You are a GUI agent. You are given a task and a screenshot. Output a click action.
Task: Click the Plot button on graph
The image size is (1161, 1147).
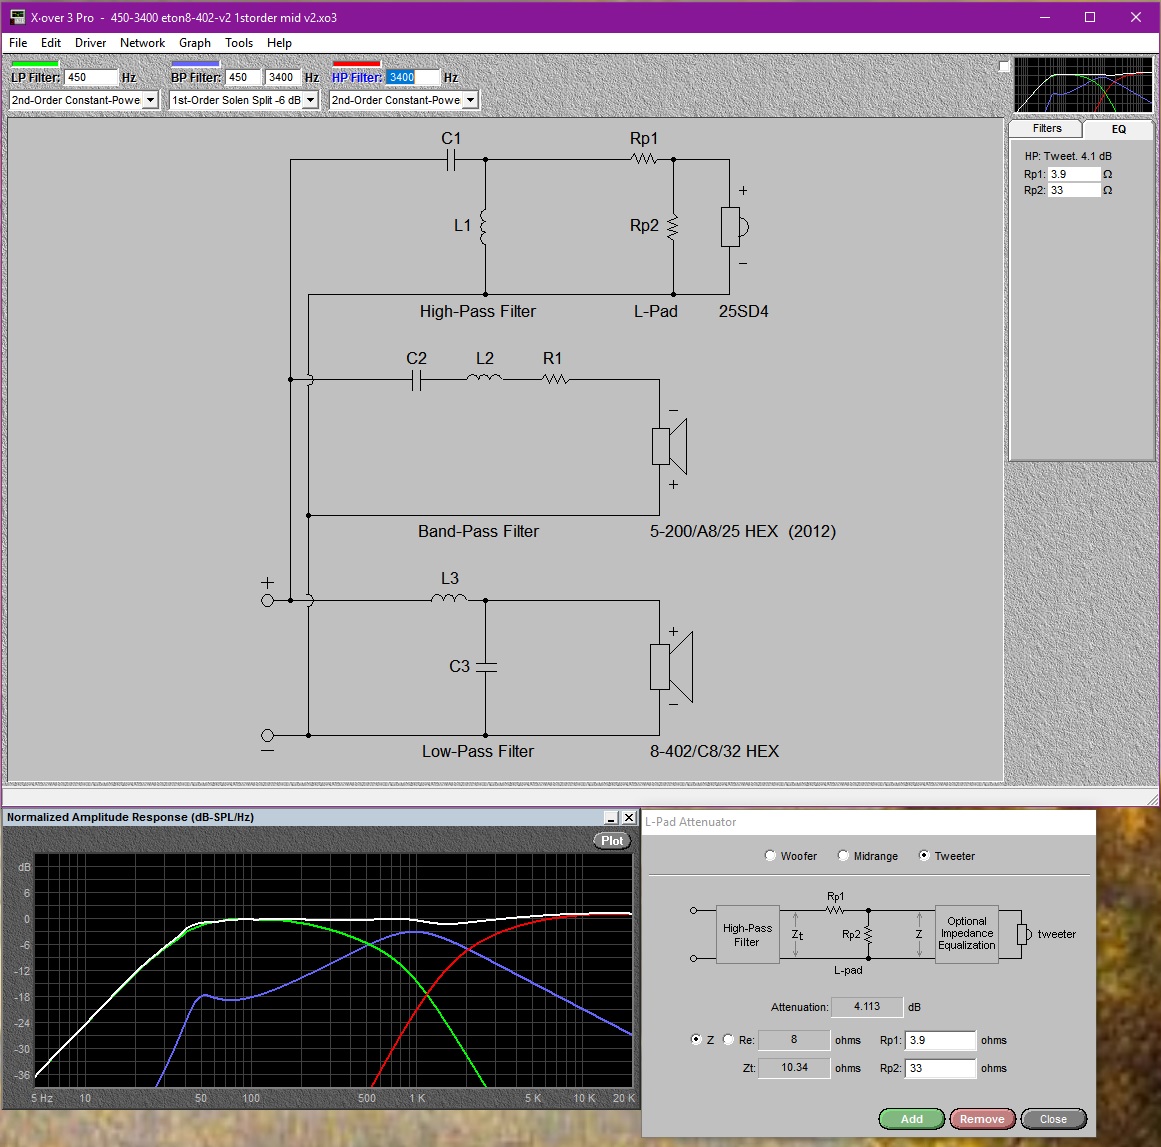(x=612, y=840)
